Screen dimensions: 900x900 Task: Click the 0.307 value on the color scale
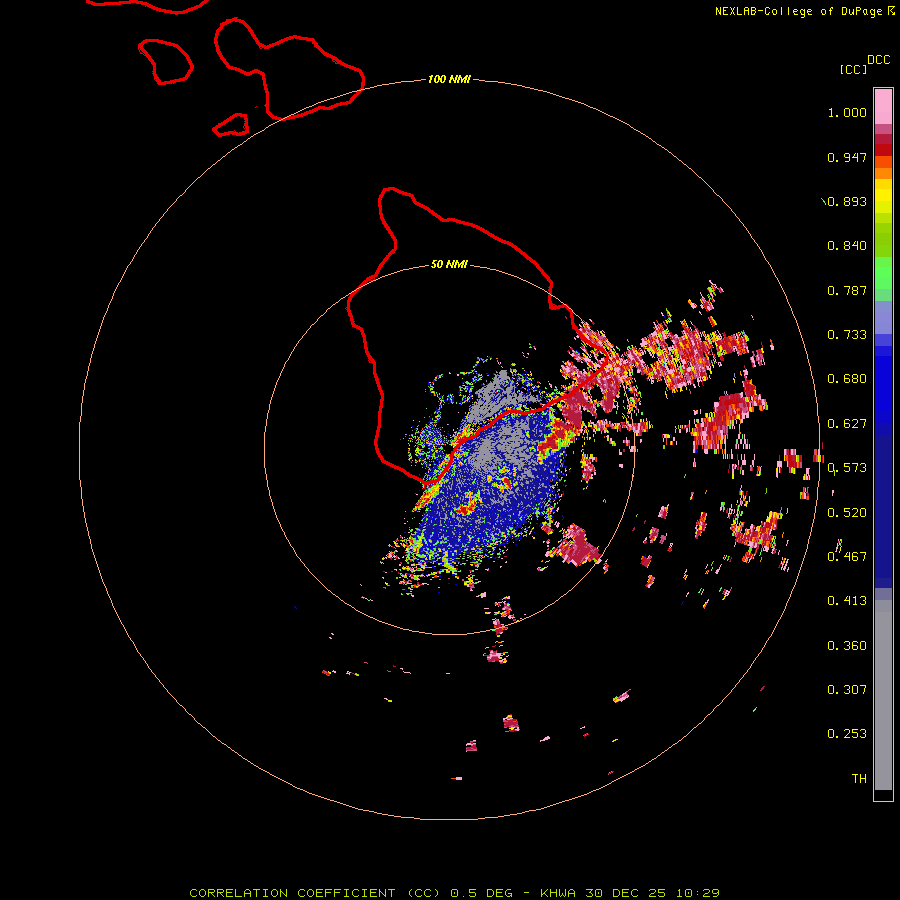[847, 690]
